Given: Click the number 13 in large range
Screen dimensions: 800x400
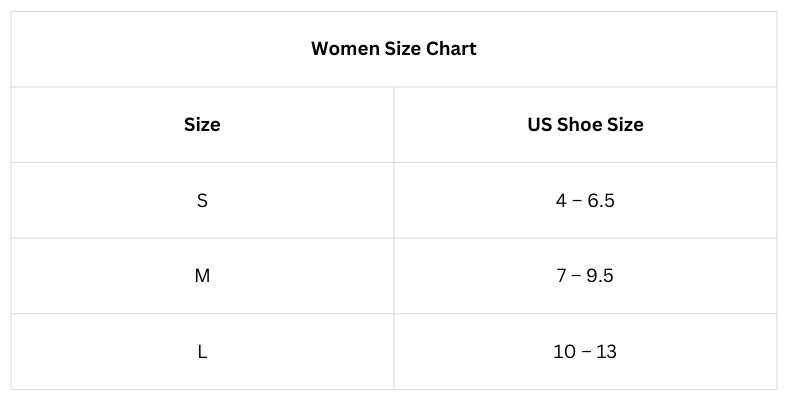Looking at the screenshot, I should (x=606, y=352).
